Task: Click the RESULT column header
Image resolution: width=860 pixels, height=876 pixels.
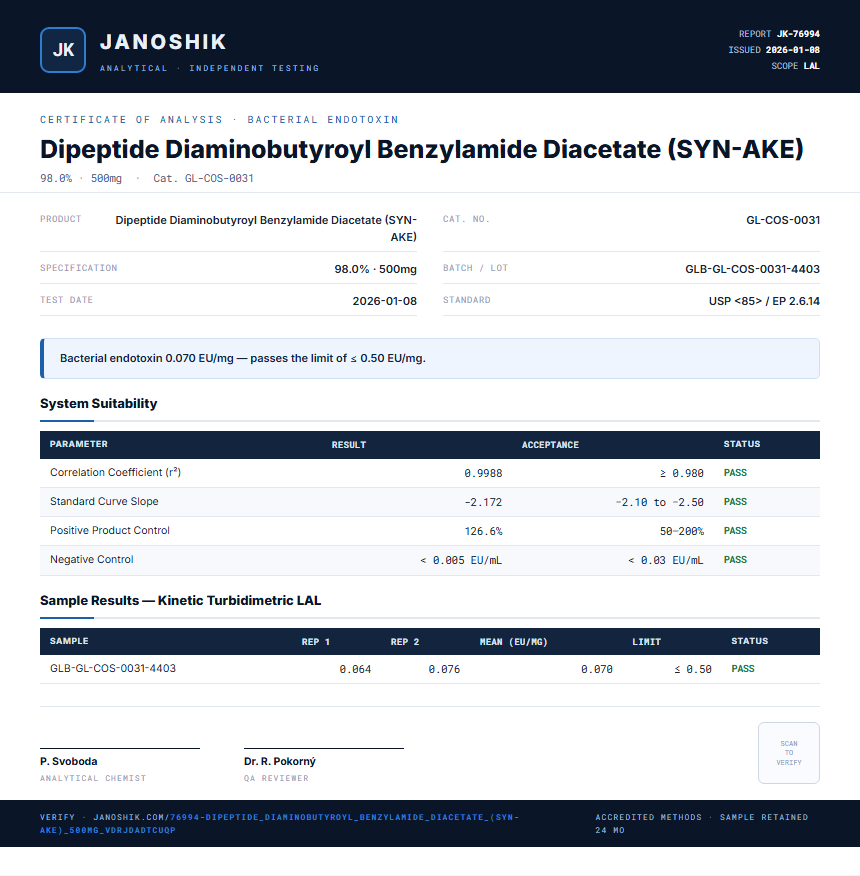Action: [x=349, y=445]
